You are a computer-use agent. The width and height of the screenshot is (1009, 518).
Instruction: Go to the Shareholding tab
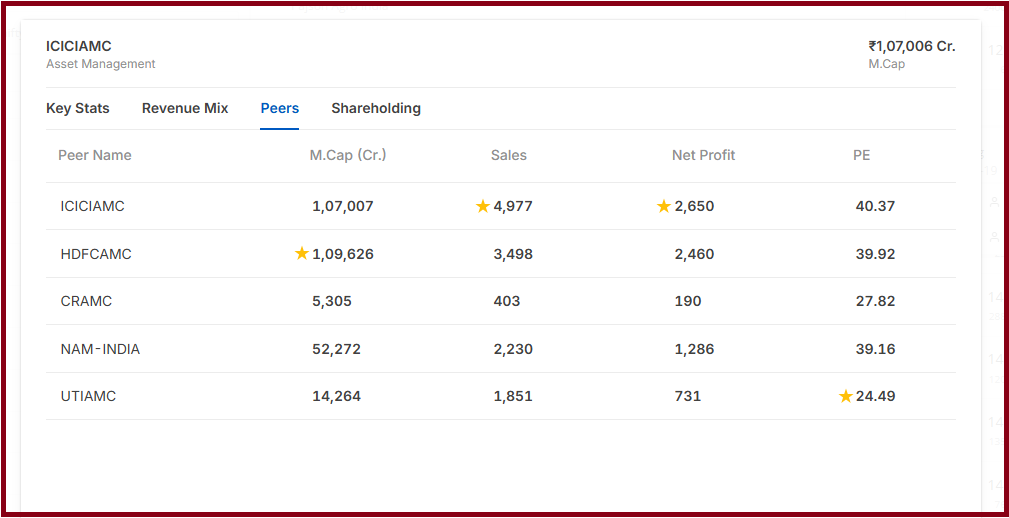376,108
